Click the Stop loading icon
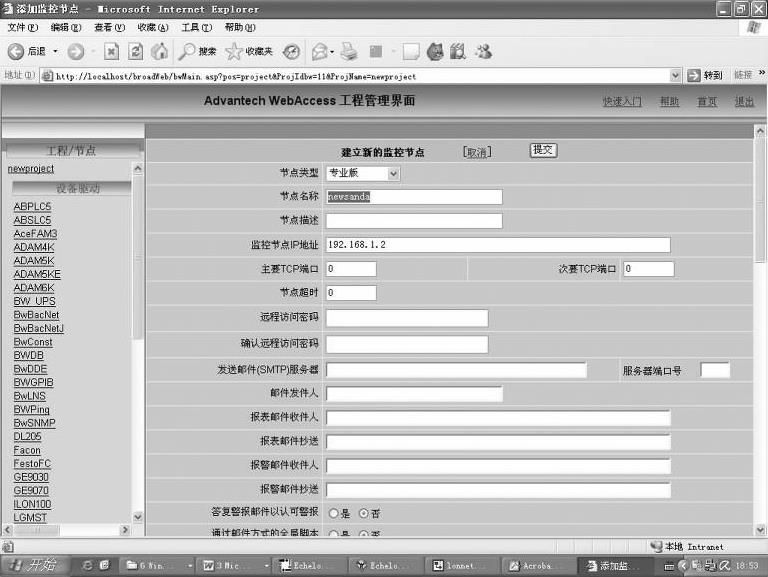This screenshot has width=768, height=577. pos(111,51)
